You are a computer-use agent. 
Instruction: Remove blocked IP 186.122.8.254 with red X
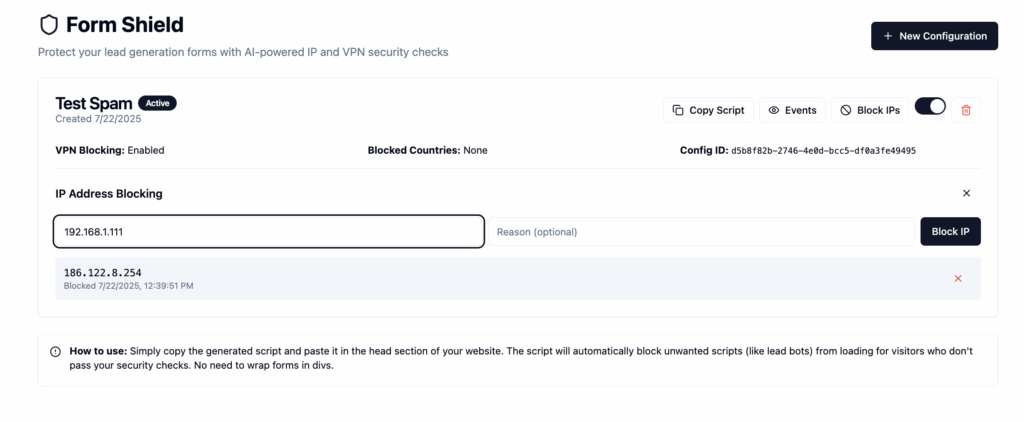(958, 278)
